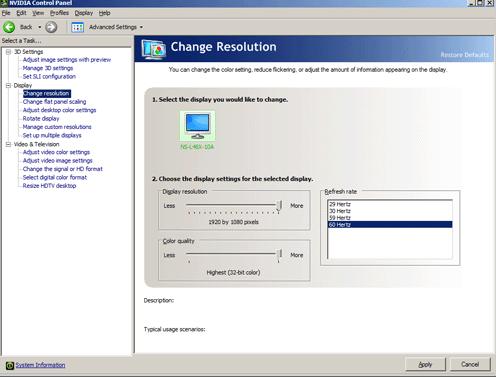The image size is (496, 377).
Task: Open Change flat panel scaling
Action: click(54, 102)
